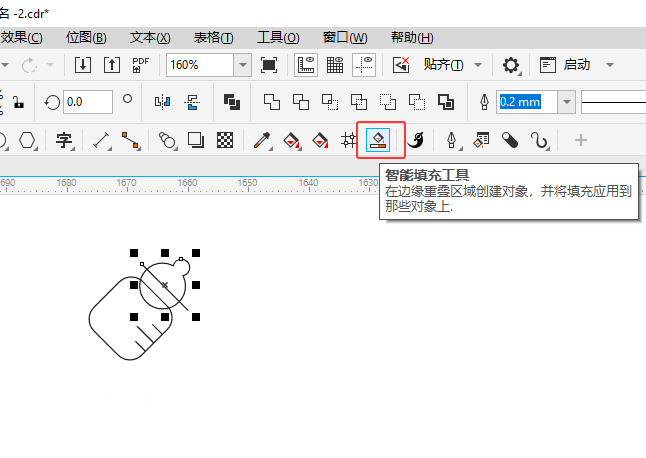This screenshot has height=458, width=646.
Task: Select the Blend tool icon
Action: pyautogui.click(x=167, y=140)
